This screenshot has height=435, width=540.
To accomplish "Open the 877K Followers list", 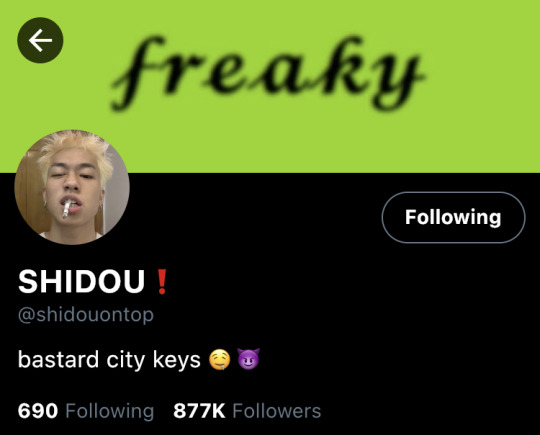I will click(x=247, y=411).
